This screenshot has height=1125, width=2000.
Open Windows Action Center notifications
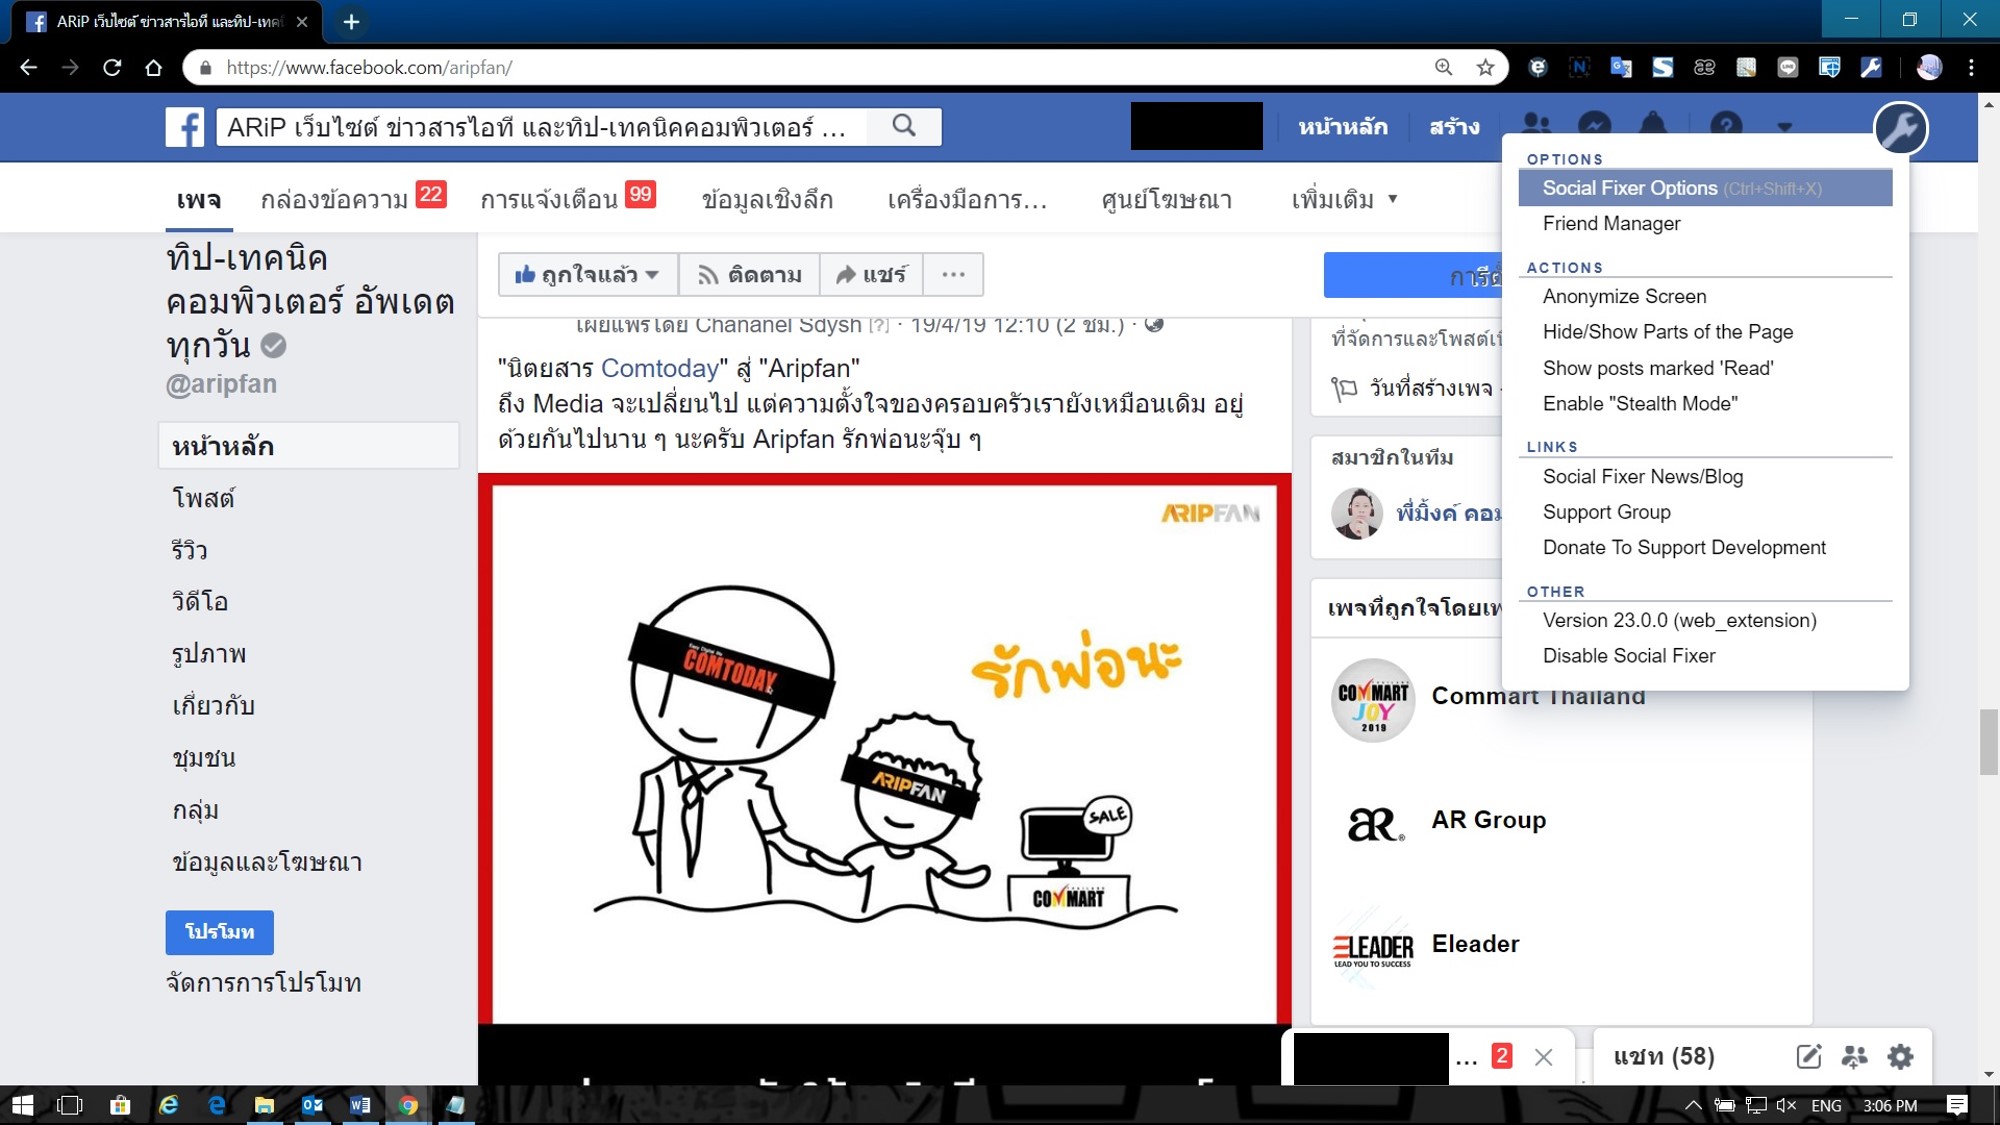1957,1105
